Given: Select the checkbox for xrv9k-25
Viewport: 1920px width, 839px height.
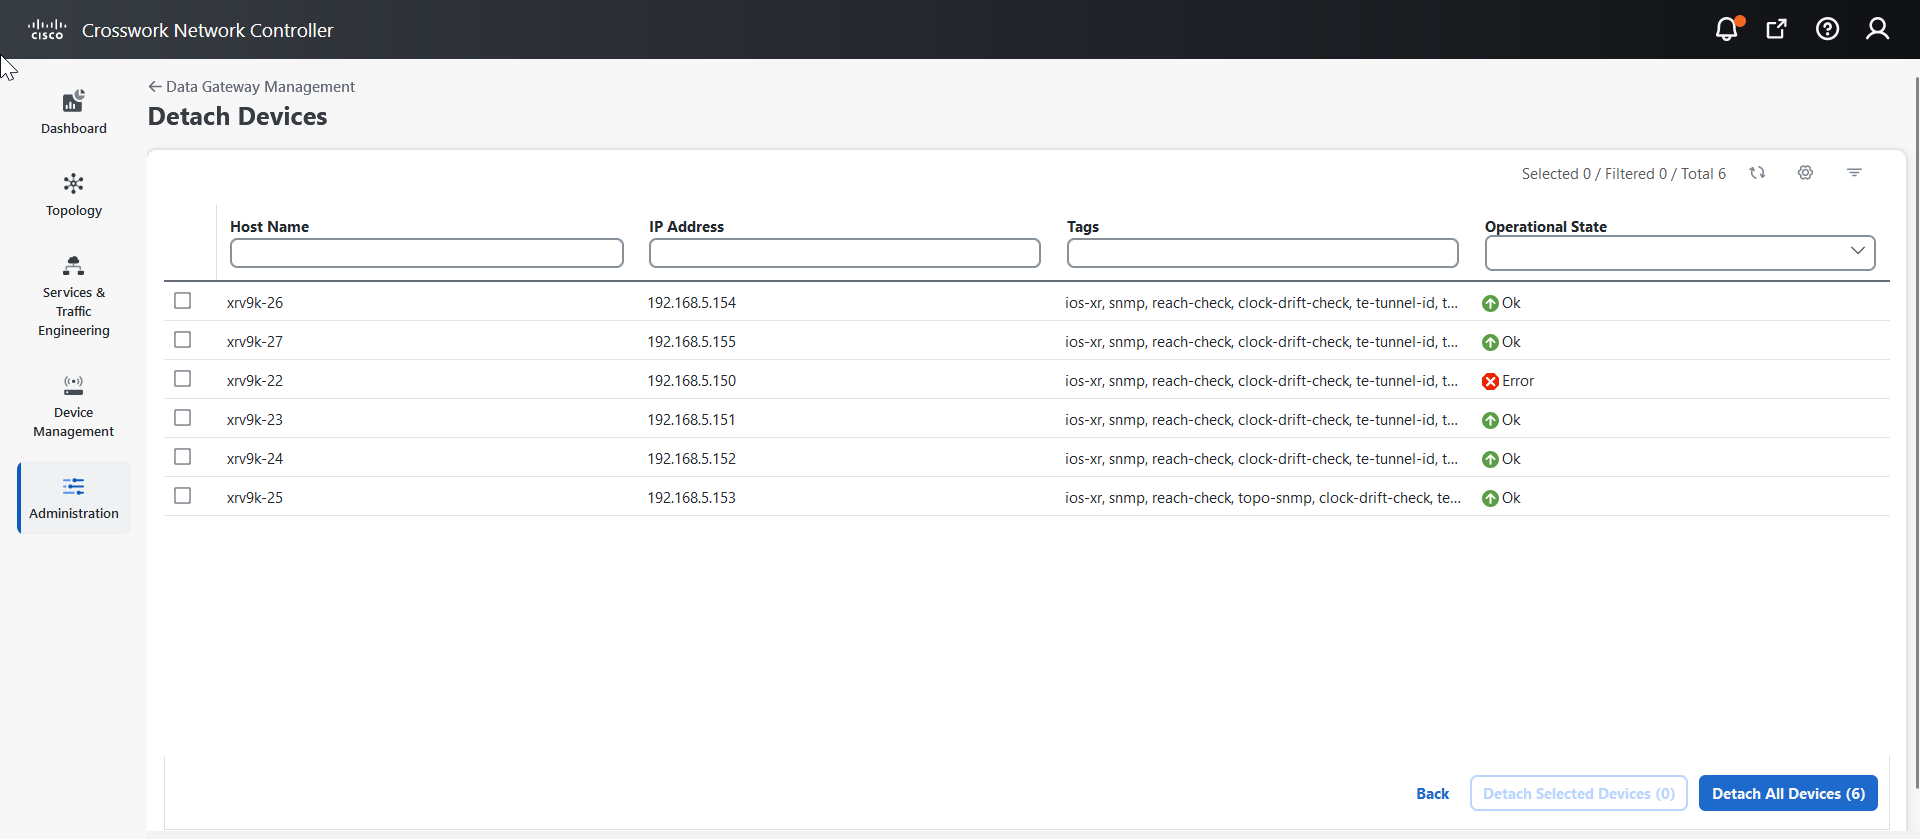Looking at the screenshot, I should point(182,496).
